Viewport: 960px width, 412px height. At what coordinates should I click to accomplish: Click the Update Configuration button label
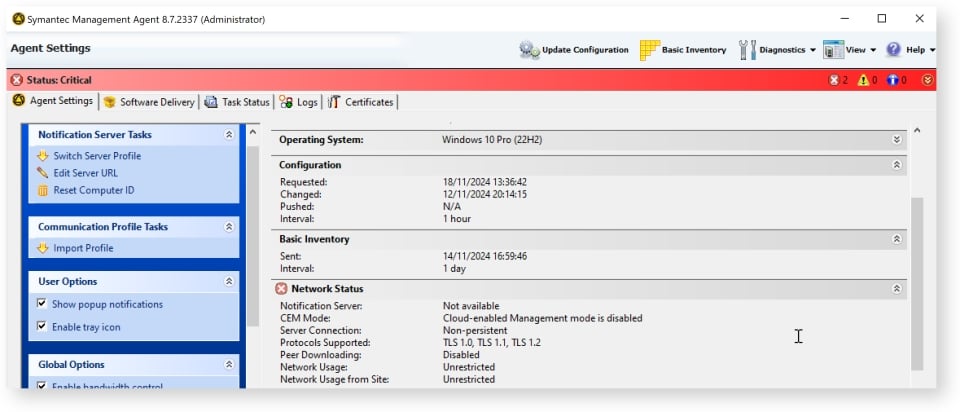pyautogui.click(x=585, y=50)
